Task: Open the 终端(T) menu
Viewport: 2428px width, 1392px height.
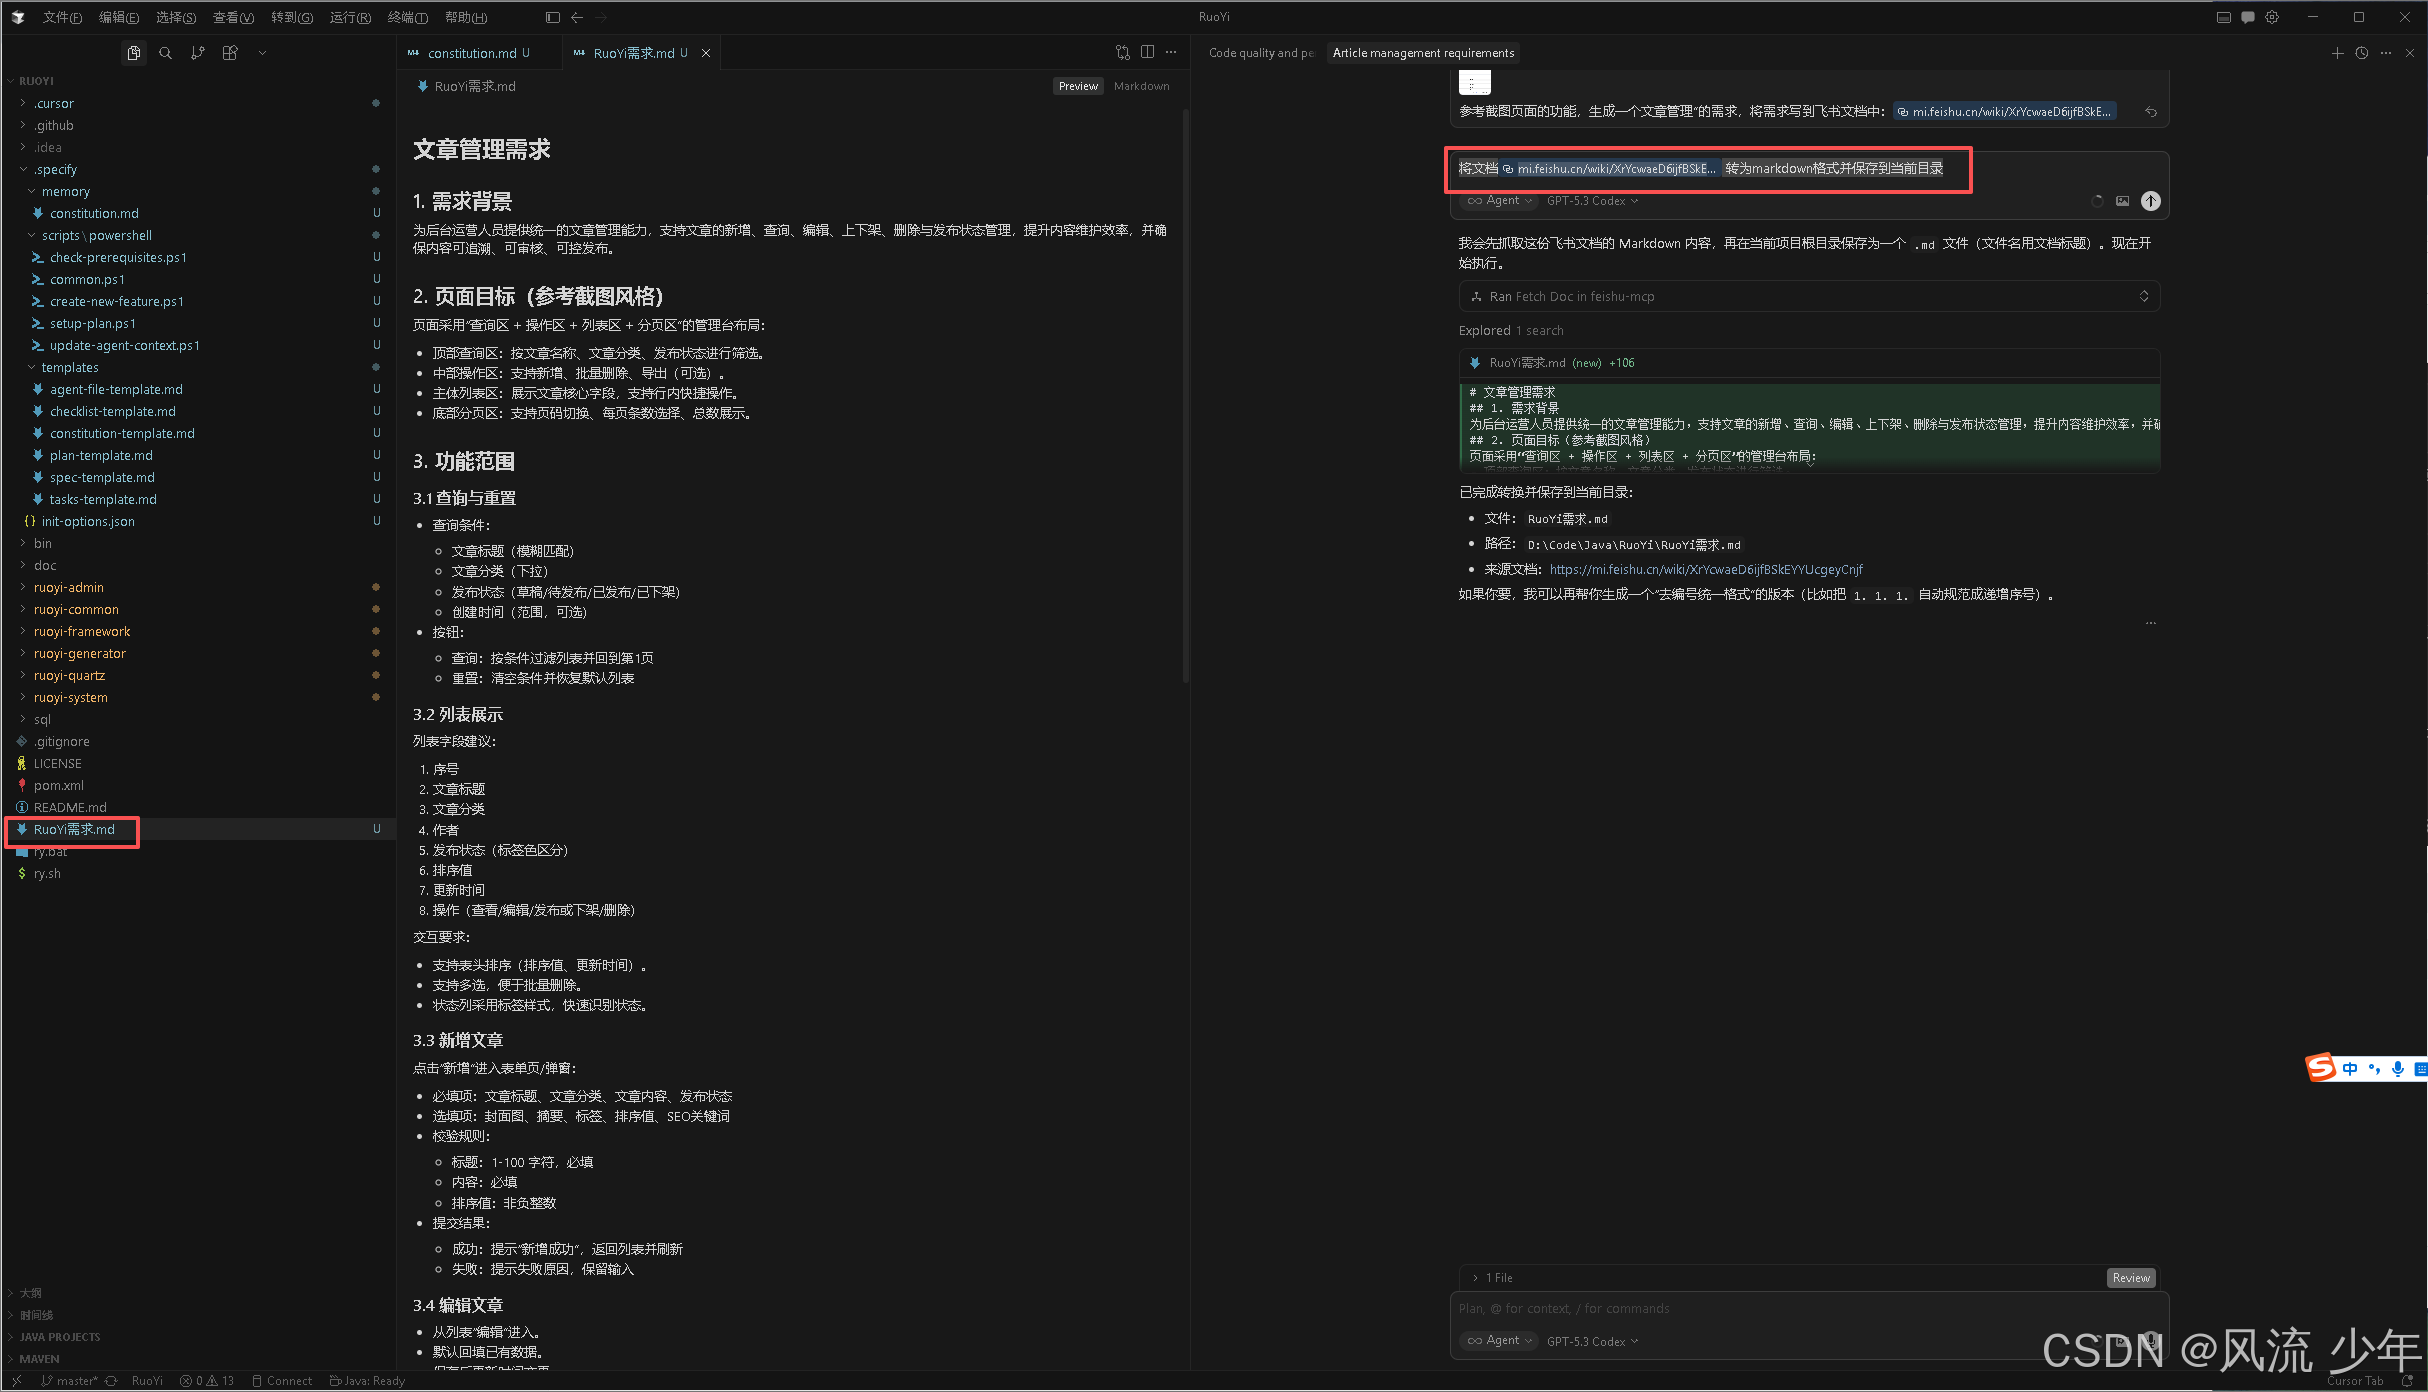Action: click(x=407, y=17)
